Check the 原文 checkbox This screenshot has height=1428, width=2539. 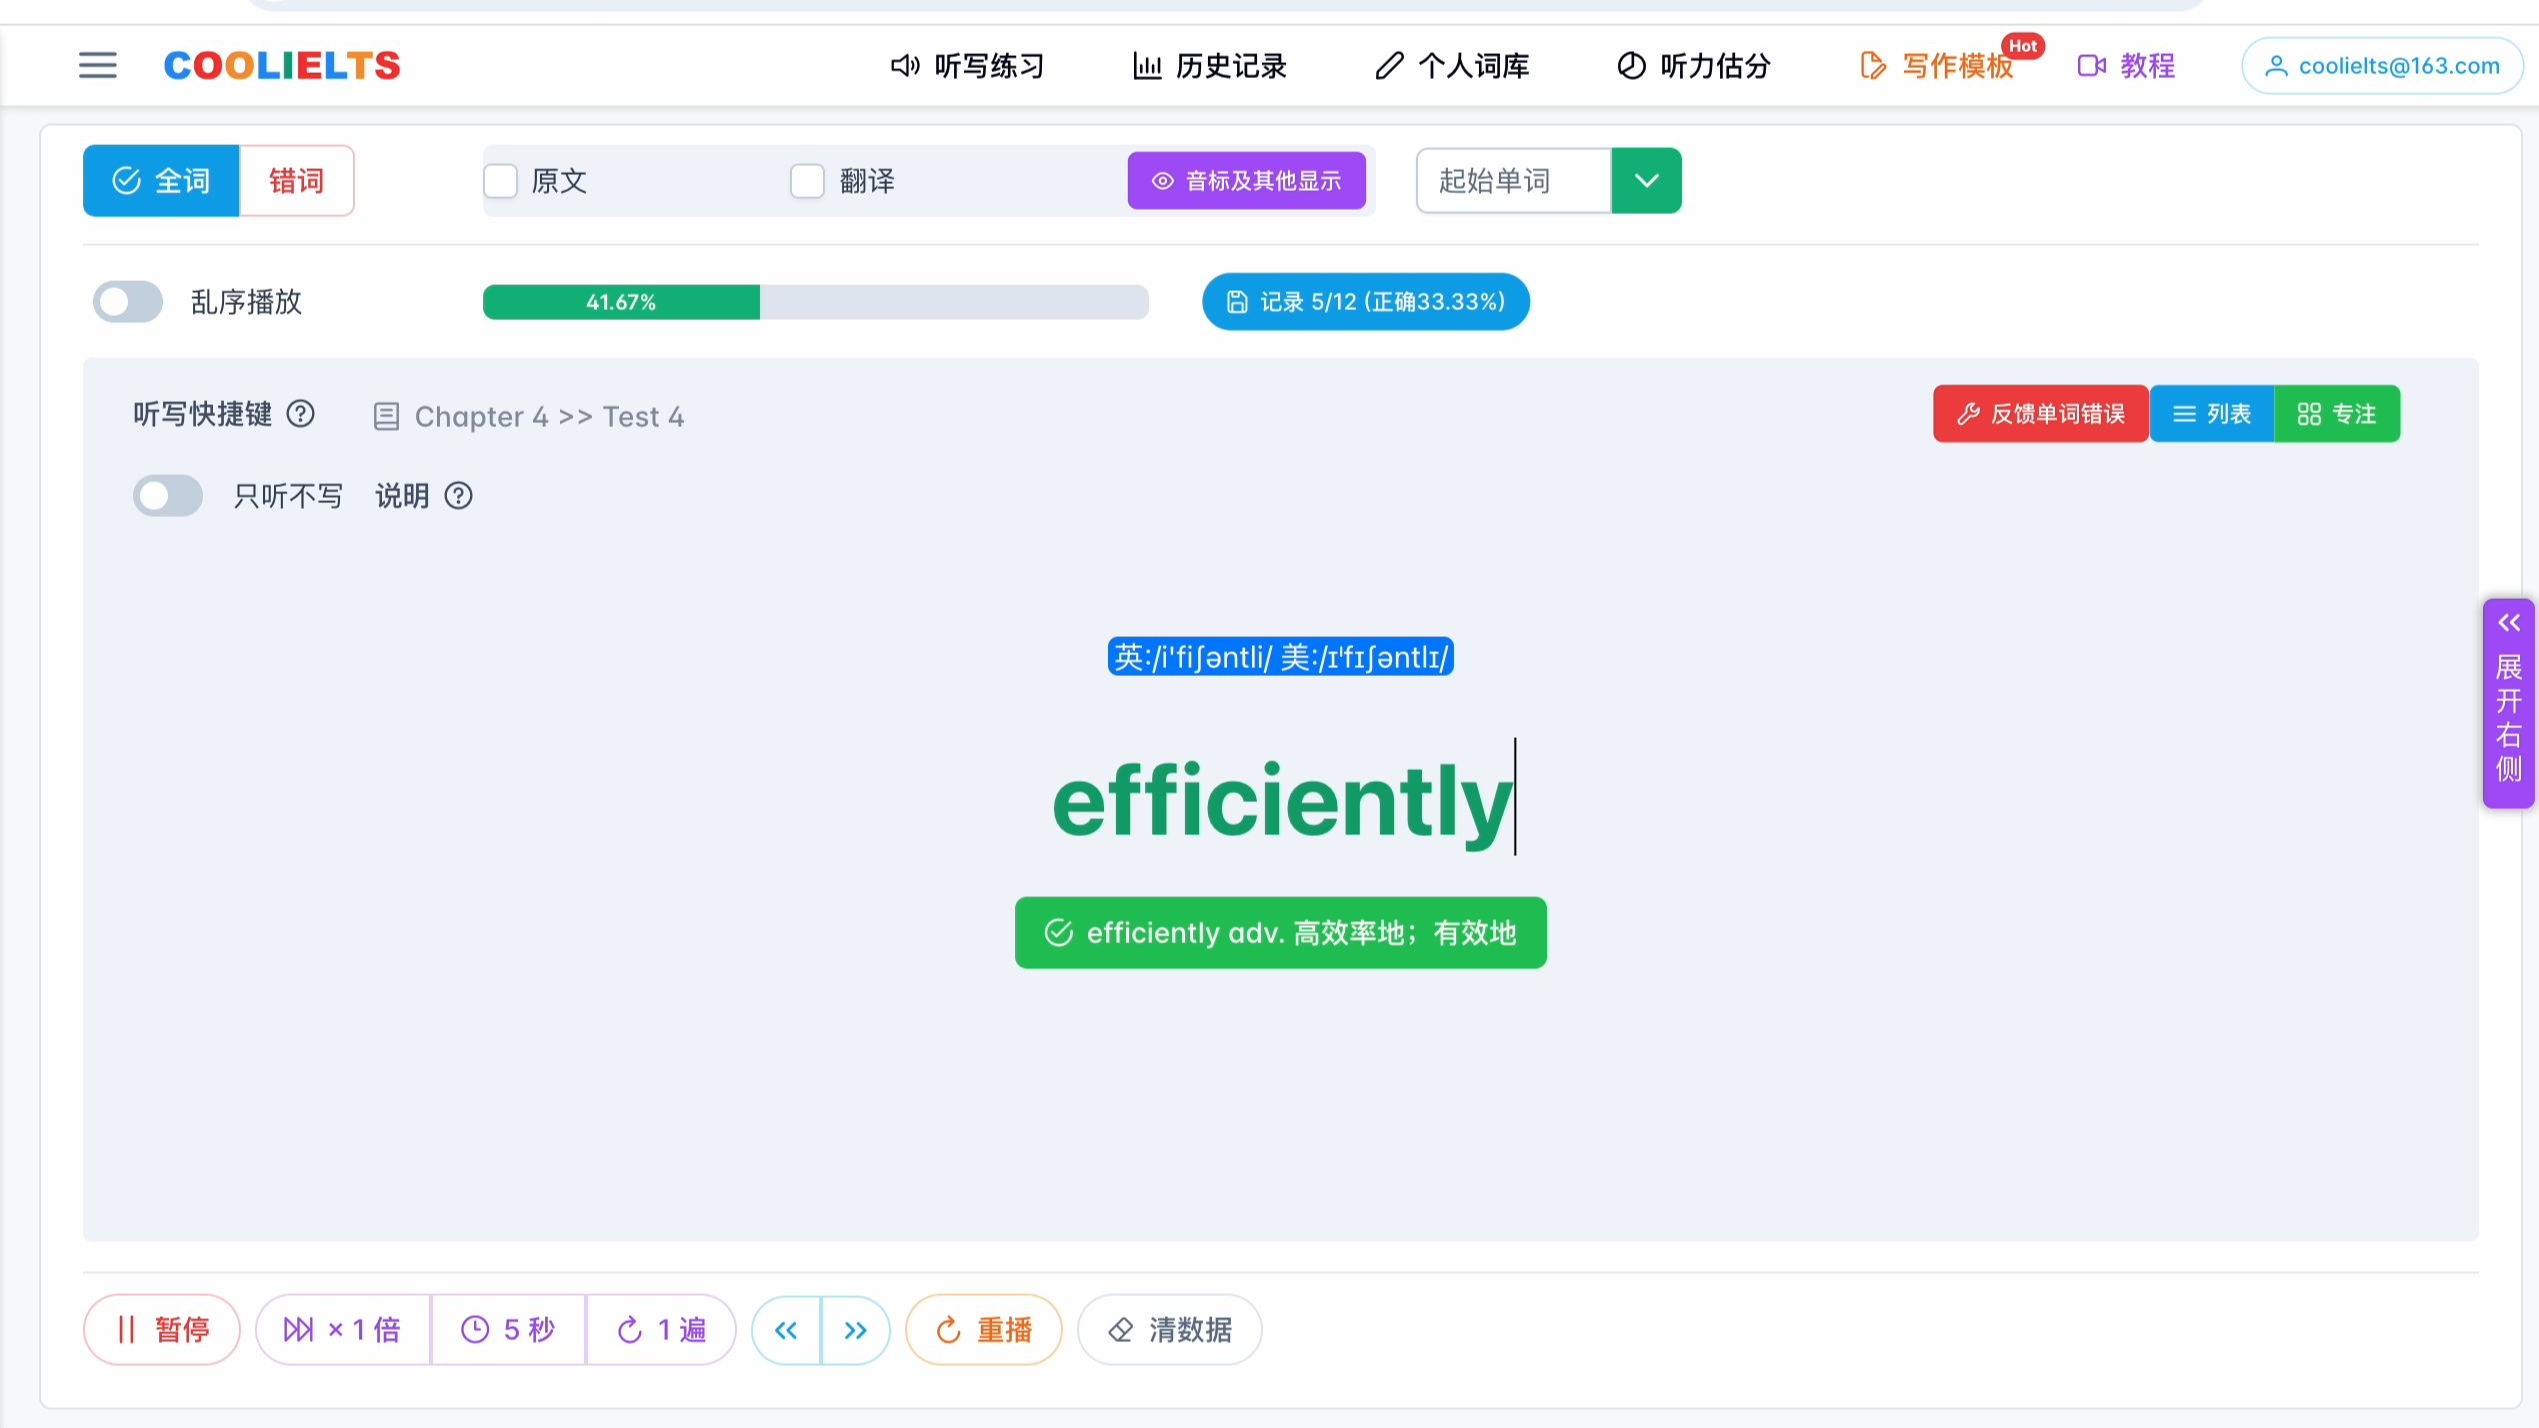point(501,181)
